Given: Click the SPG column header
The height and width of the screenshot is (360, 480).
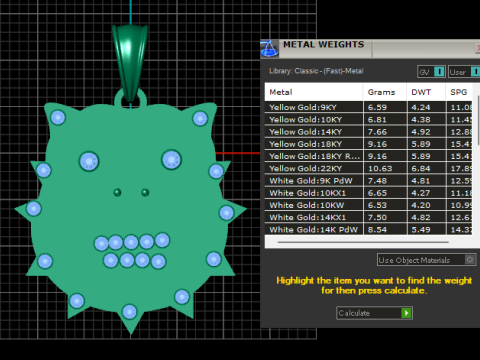Looking at the screenshot, I should point(459,92).
